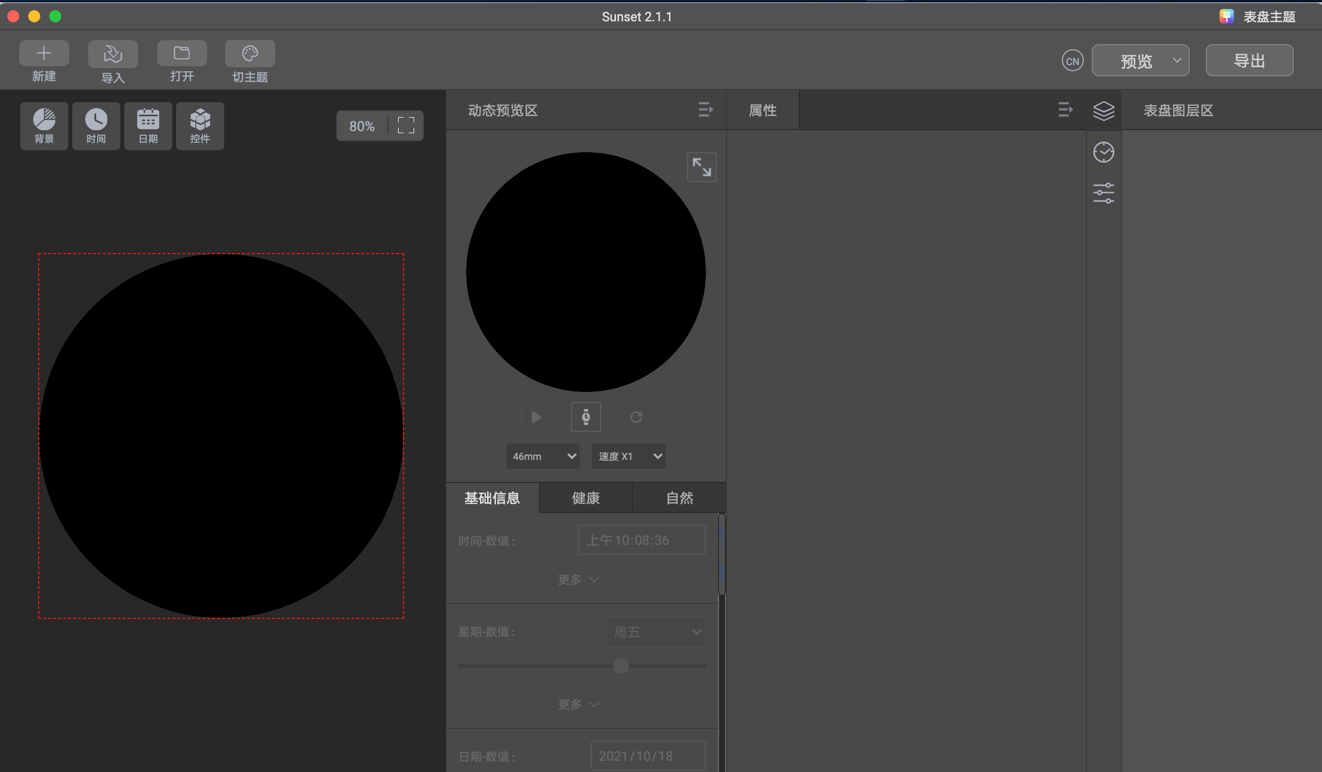Image resolution: width=1322 pixels, height=772 pixels.
Task: Click the 切主题 theme palette icon
Action: (x=250, y=54)
